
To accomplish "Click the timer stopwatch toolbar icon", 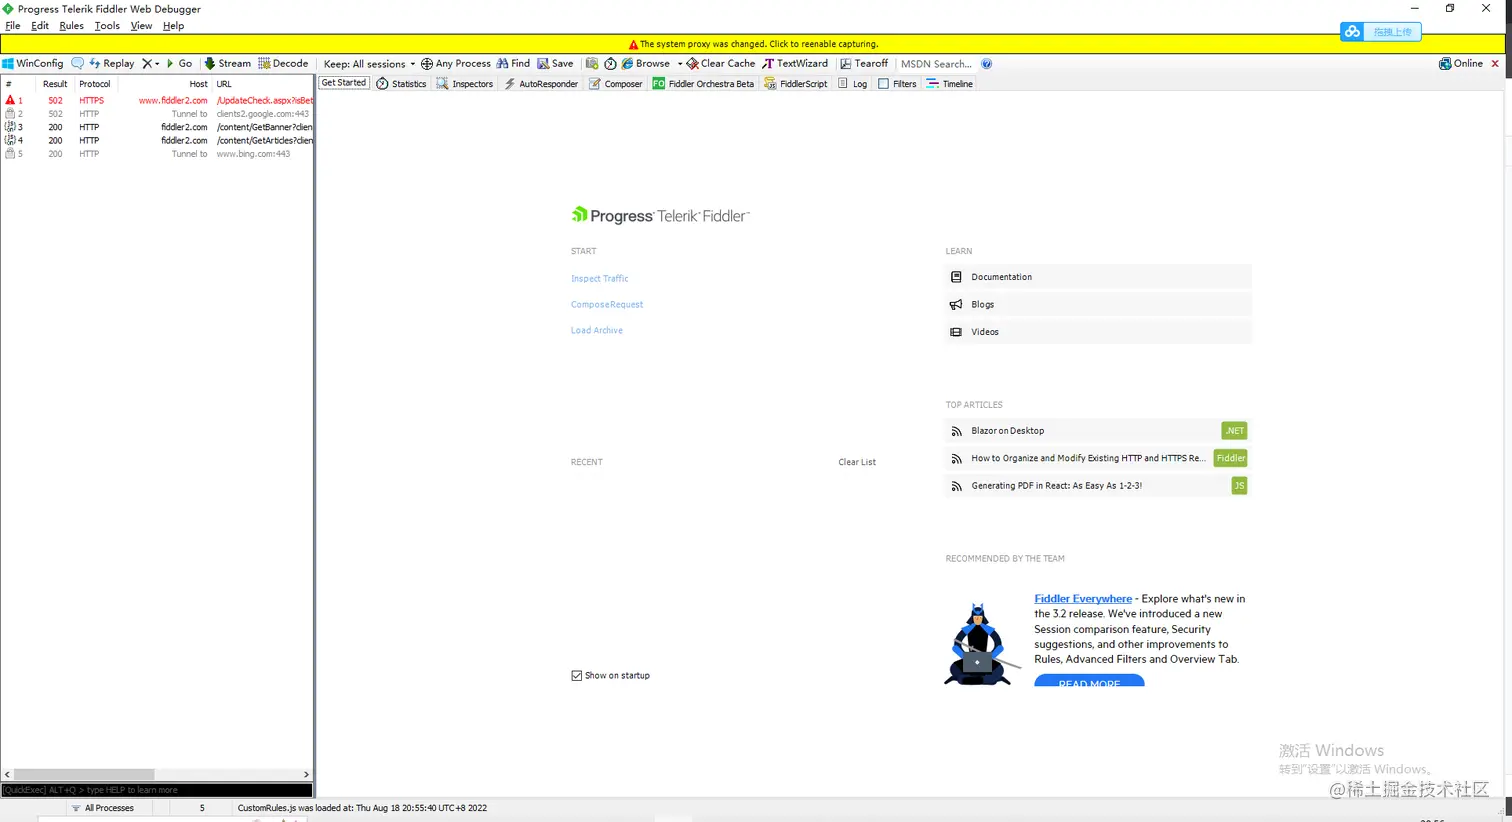I will (x=610, y=64).
